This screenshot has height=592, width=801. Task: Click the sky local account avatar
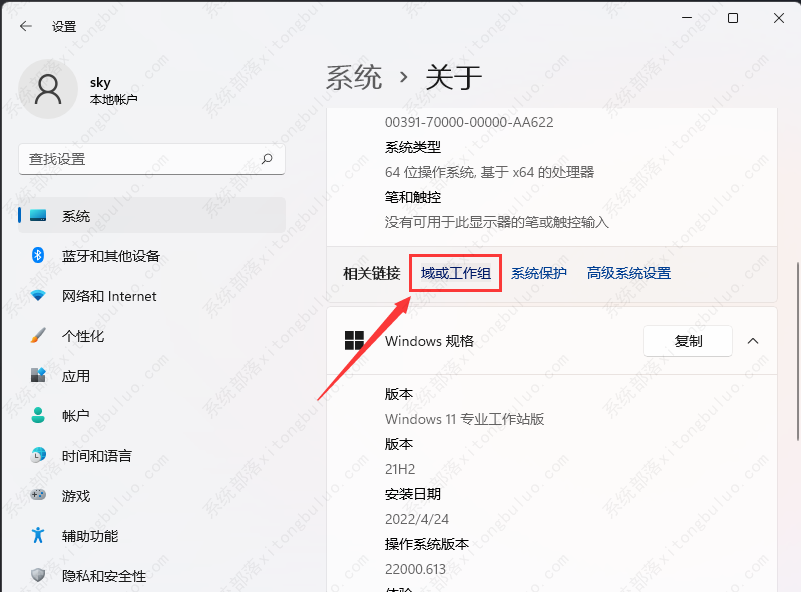[48, 89]
